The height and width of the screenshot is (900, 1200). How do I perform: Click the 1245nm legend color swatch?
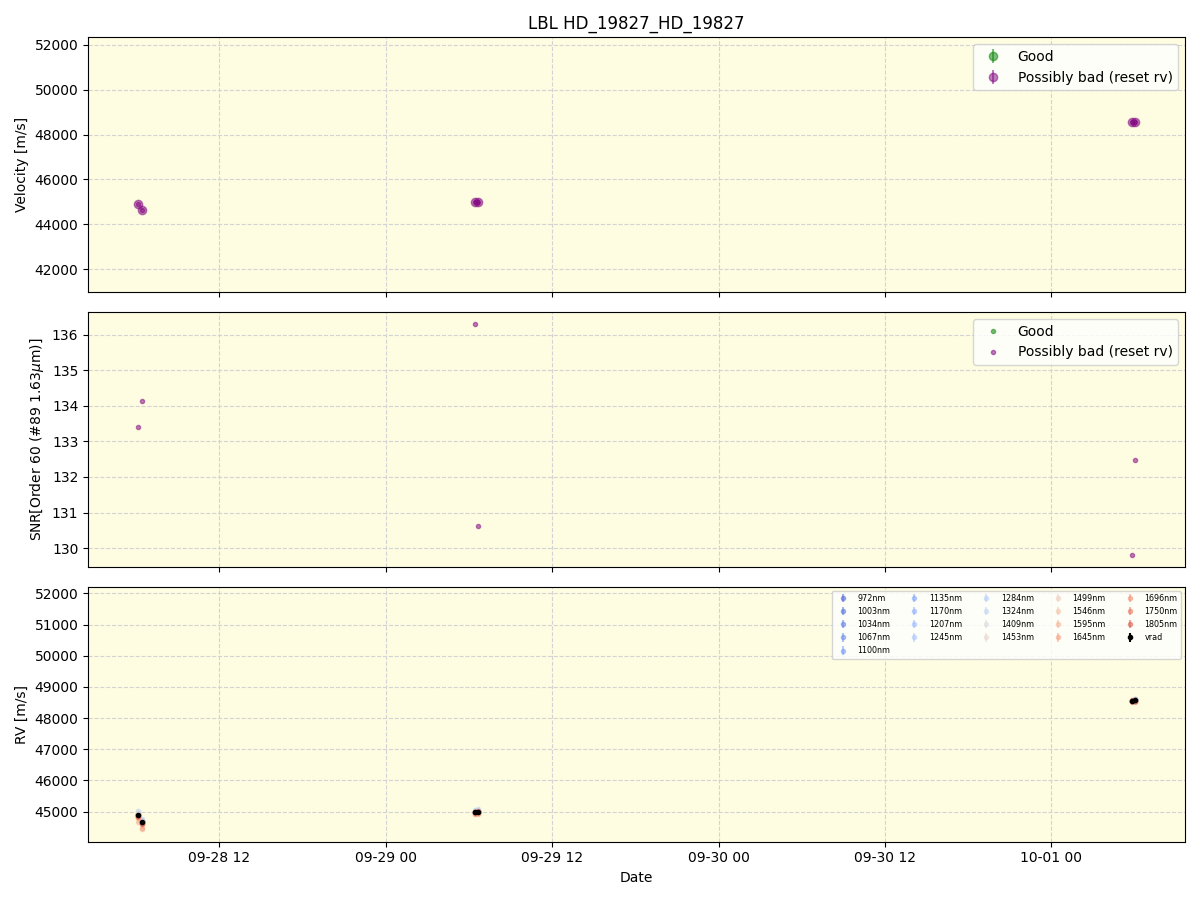pos(914,637)
